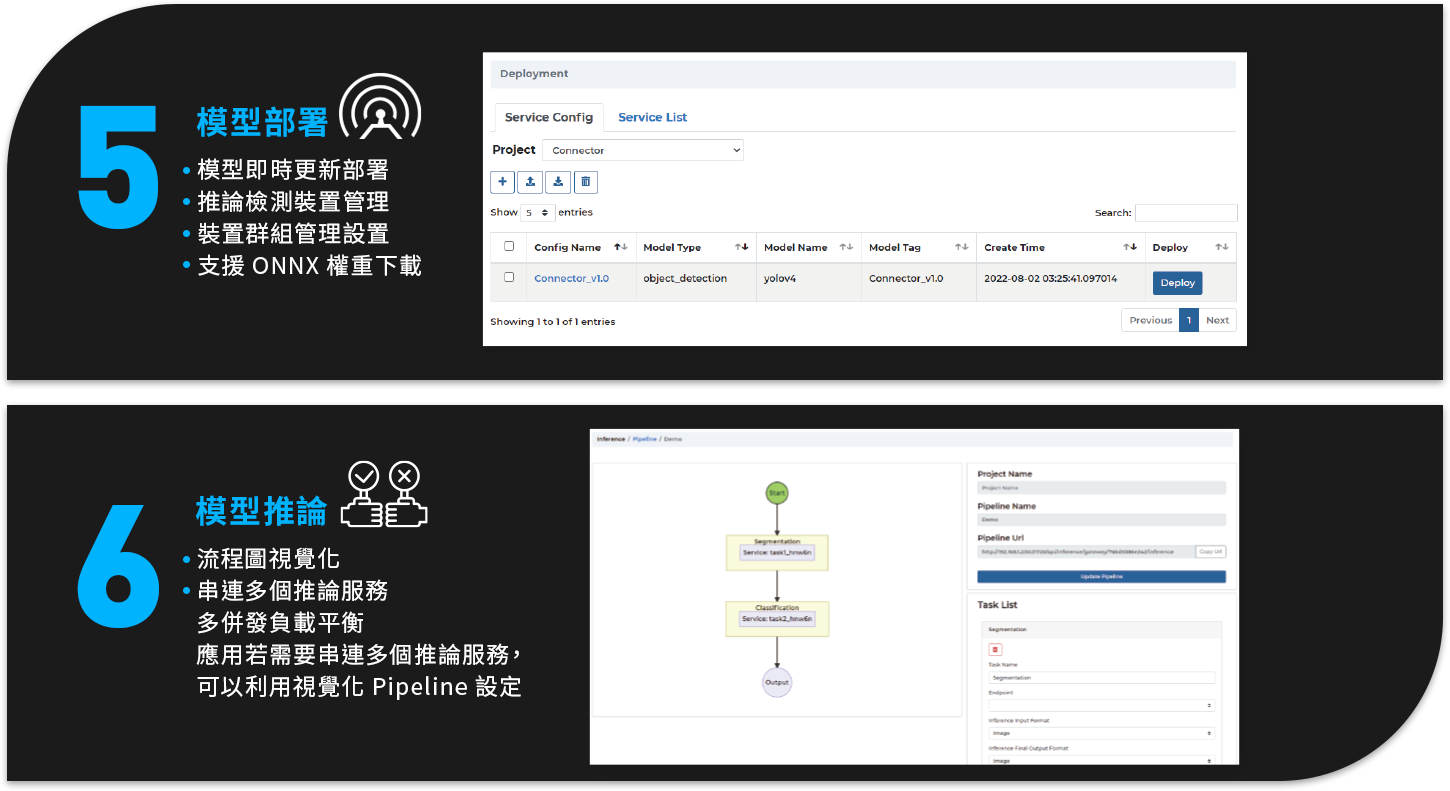This screenshot has height=791, width=1450.
Task: Sort by Model Type column arrows
Action: coord(741,247)
